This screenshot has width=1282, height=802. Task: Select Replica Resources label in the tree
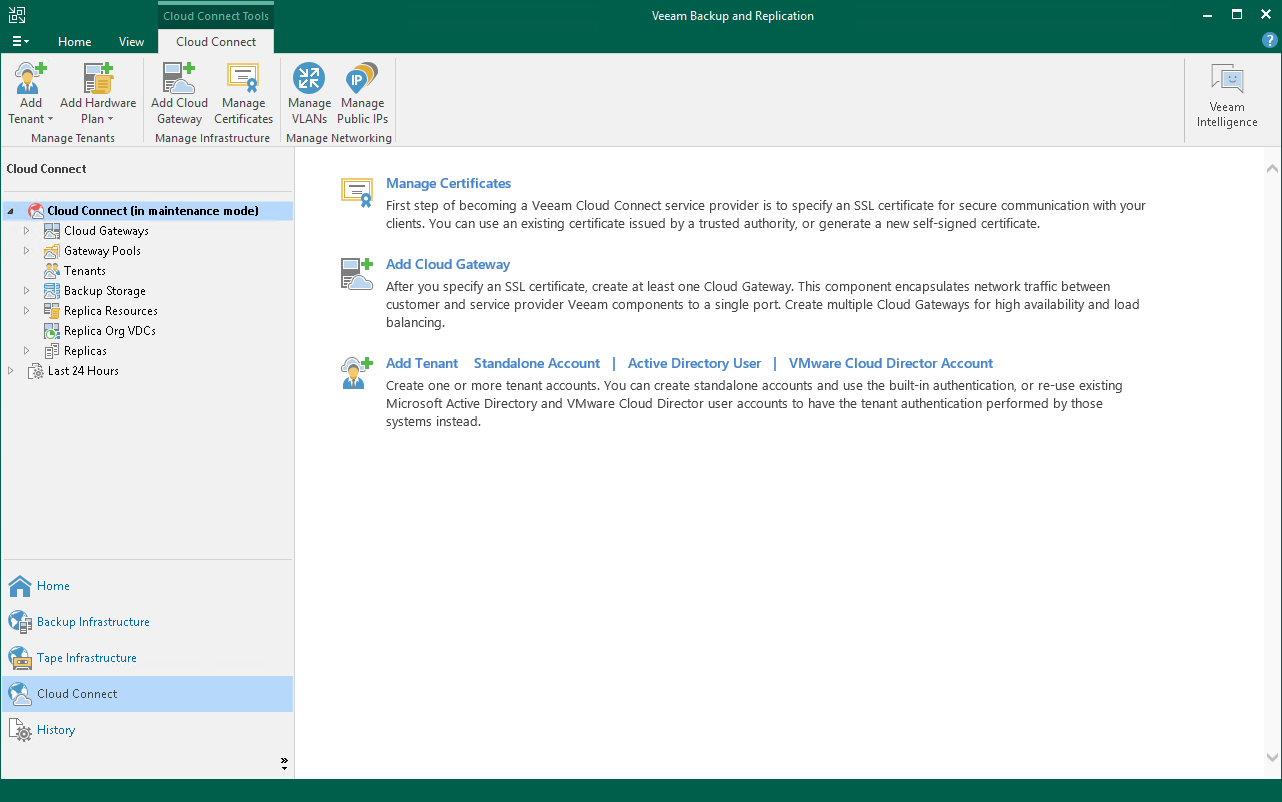pyautogui.click(x=111, y=311)
